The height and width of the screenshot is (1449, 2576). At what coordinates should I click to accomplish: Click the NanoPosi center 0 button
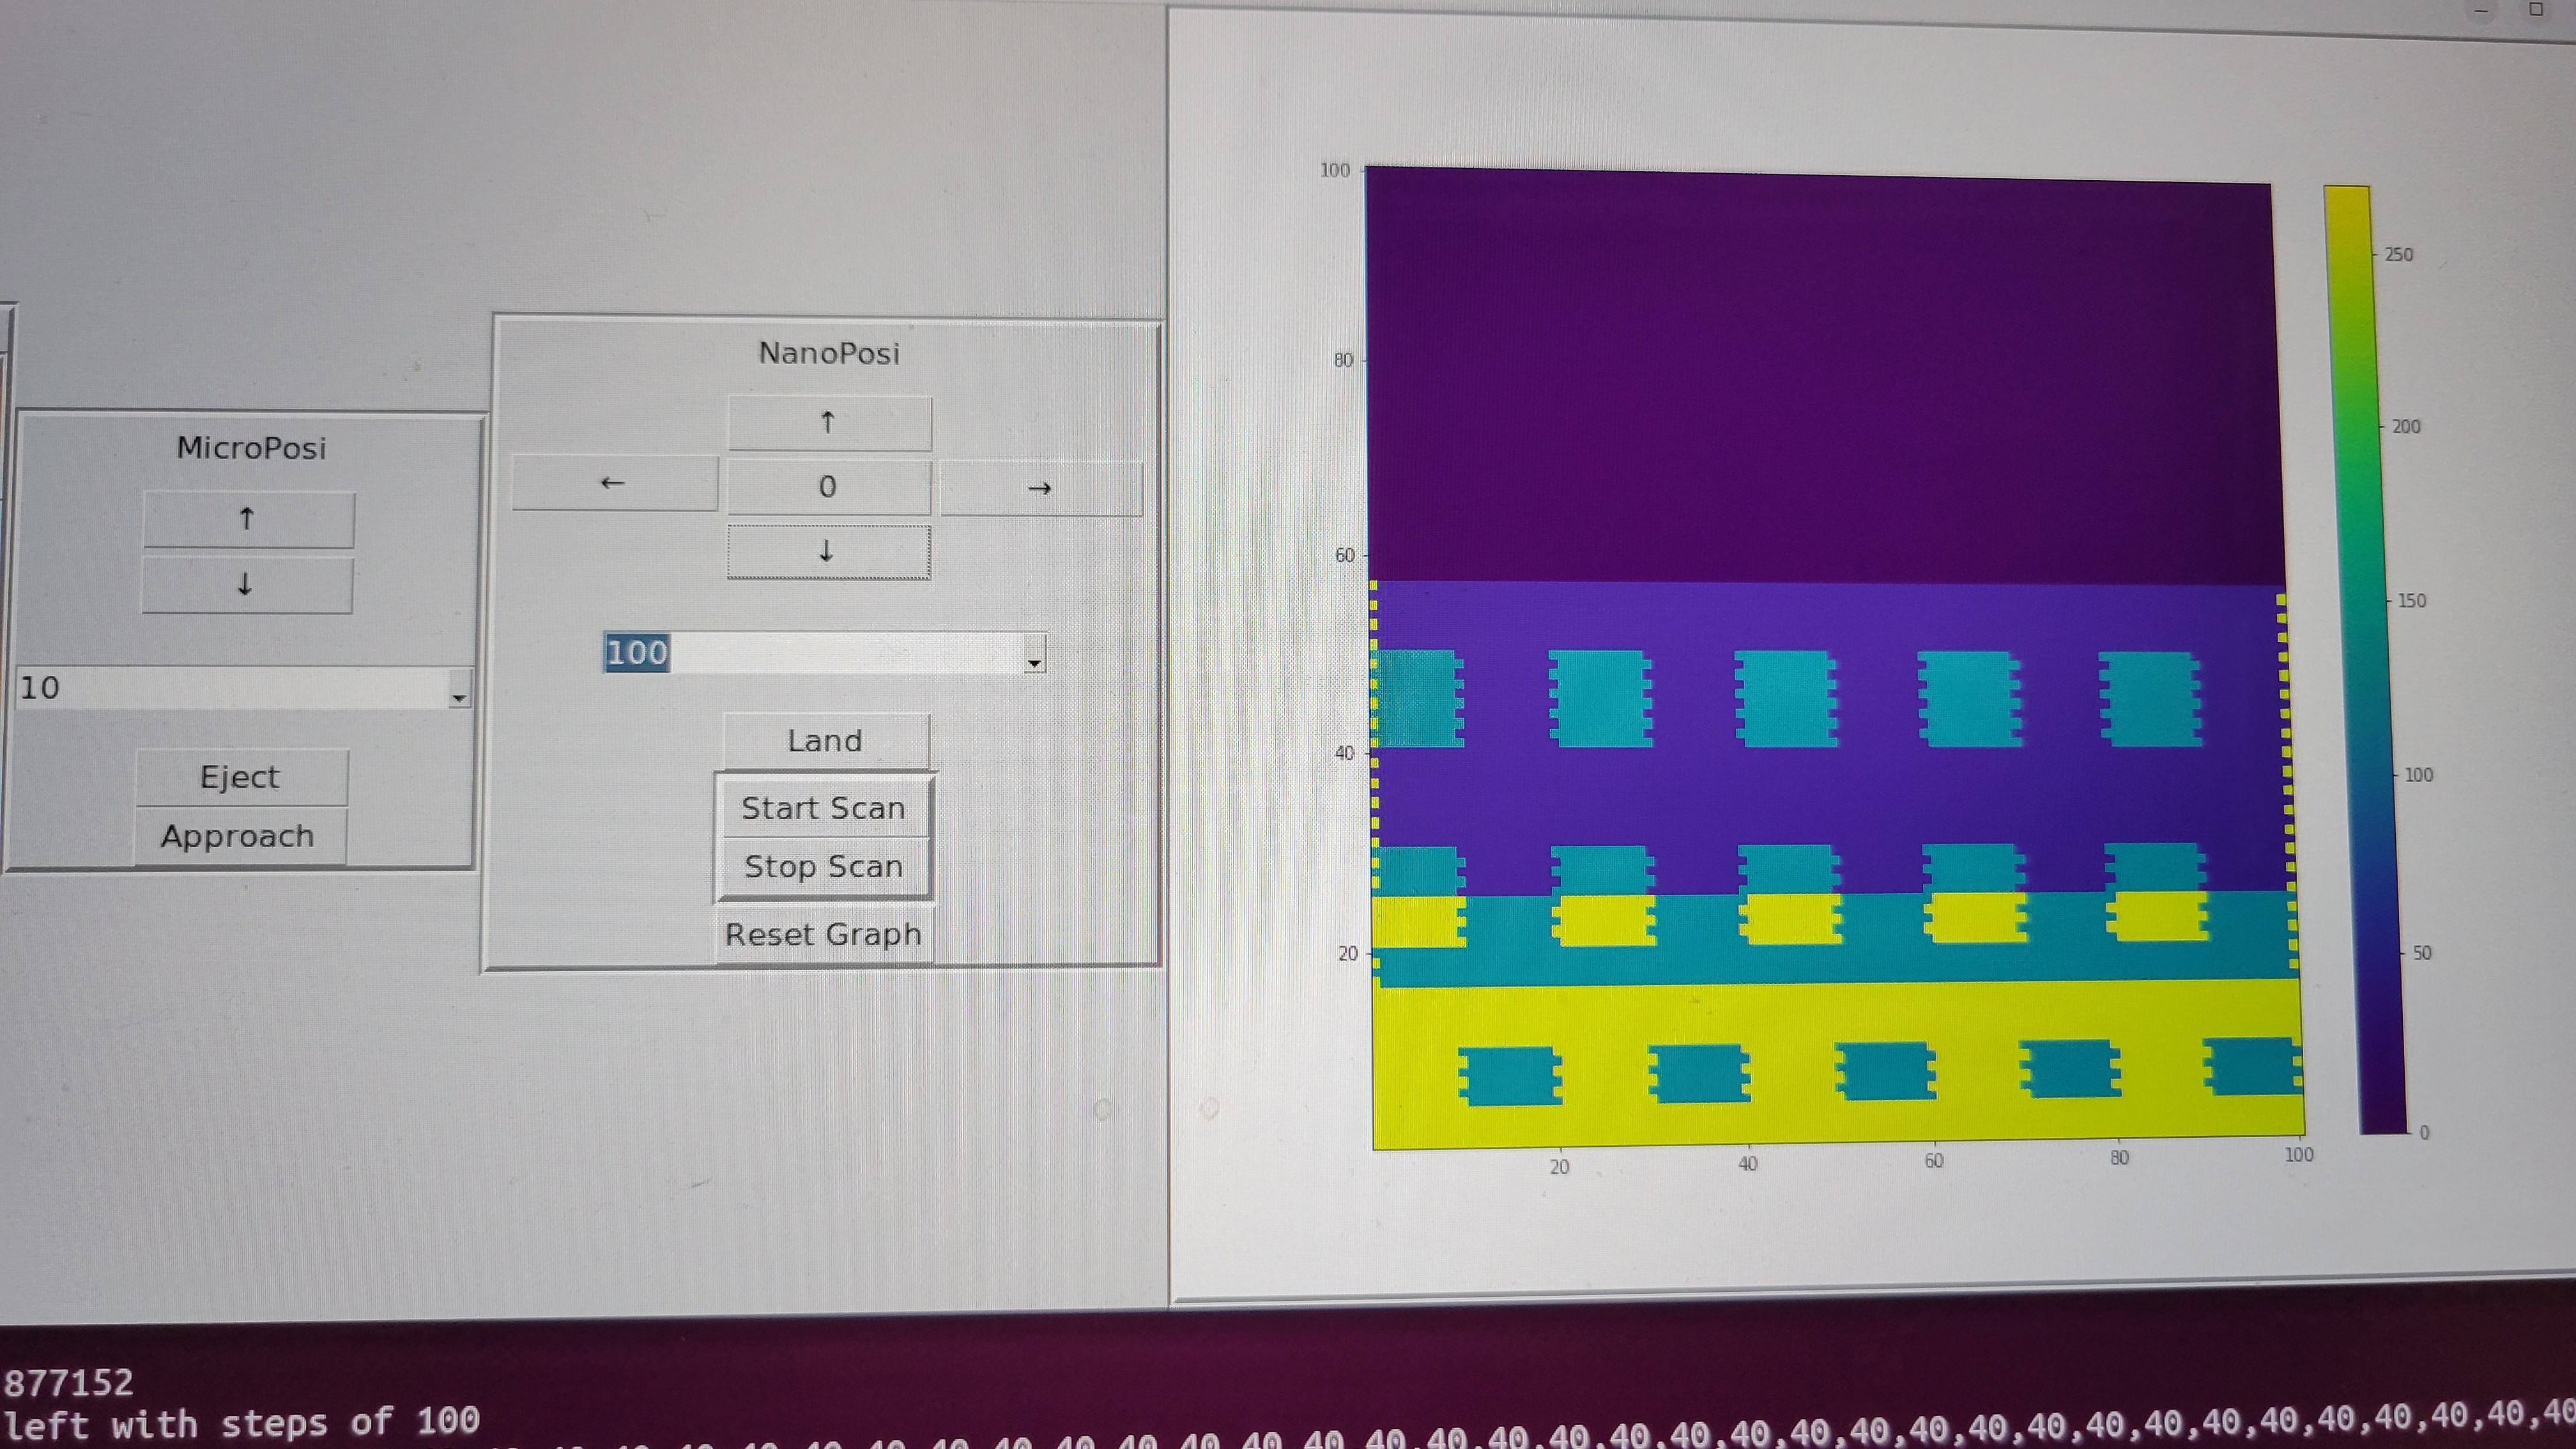(829, 487)
